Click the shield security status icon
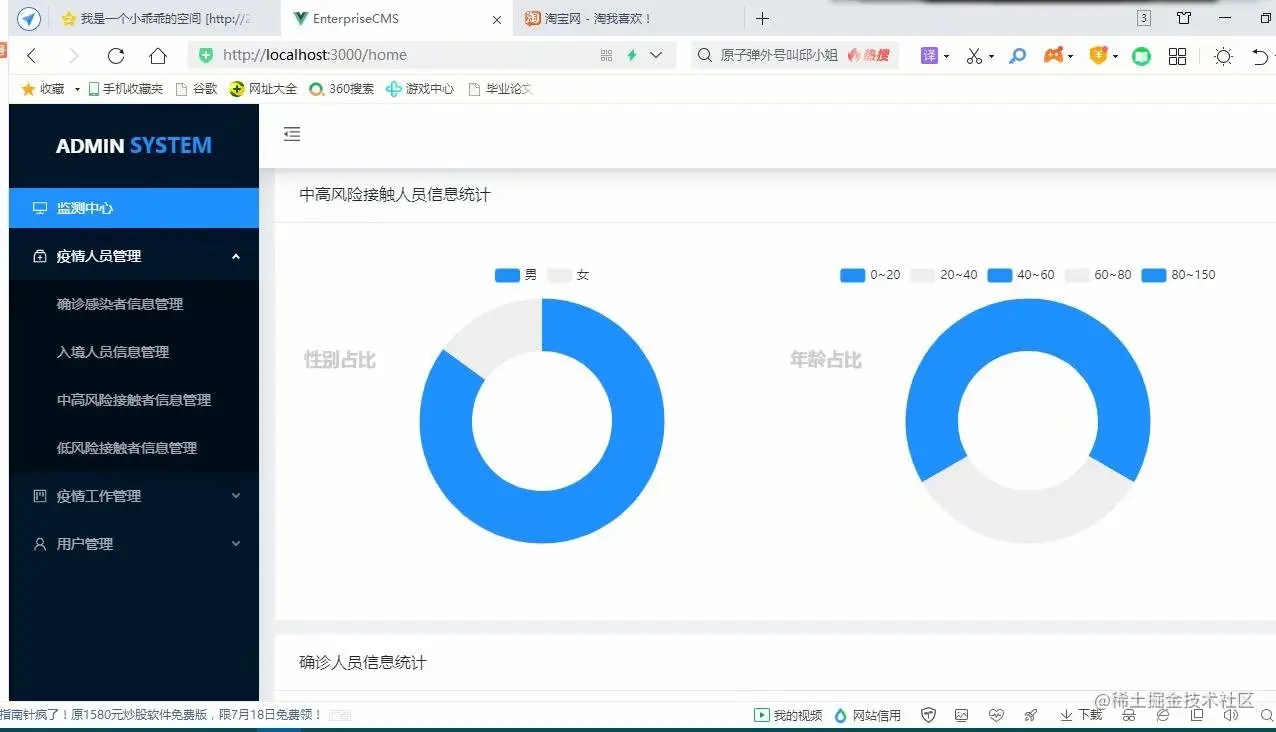 (928, 715)
